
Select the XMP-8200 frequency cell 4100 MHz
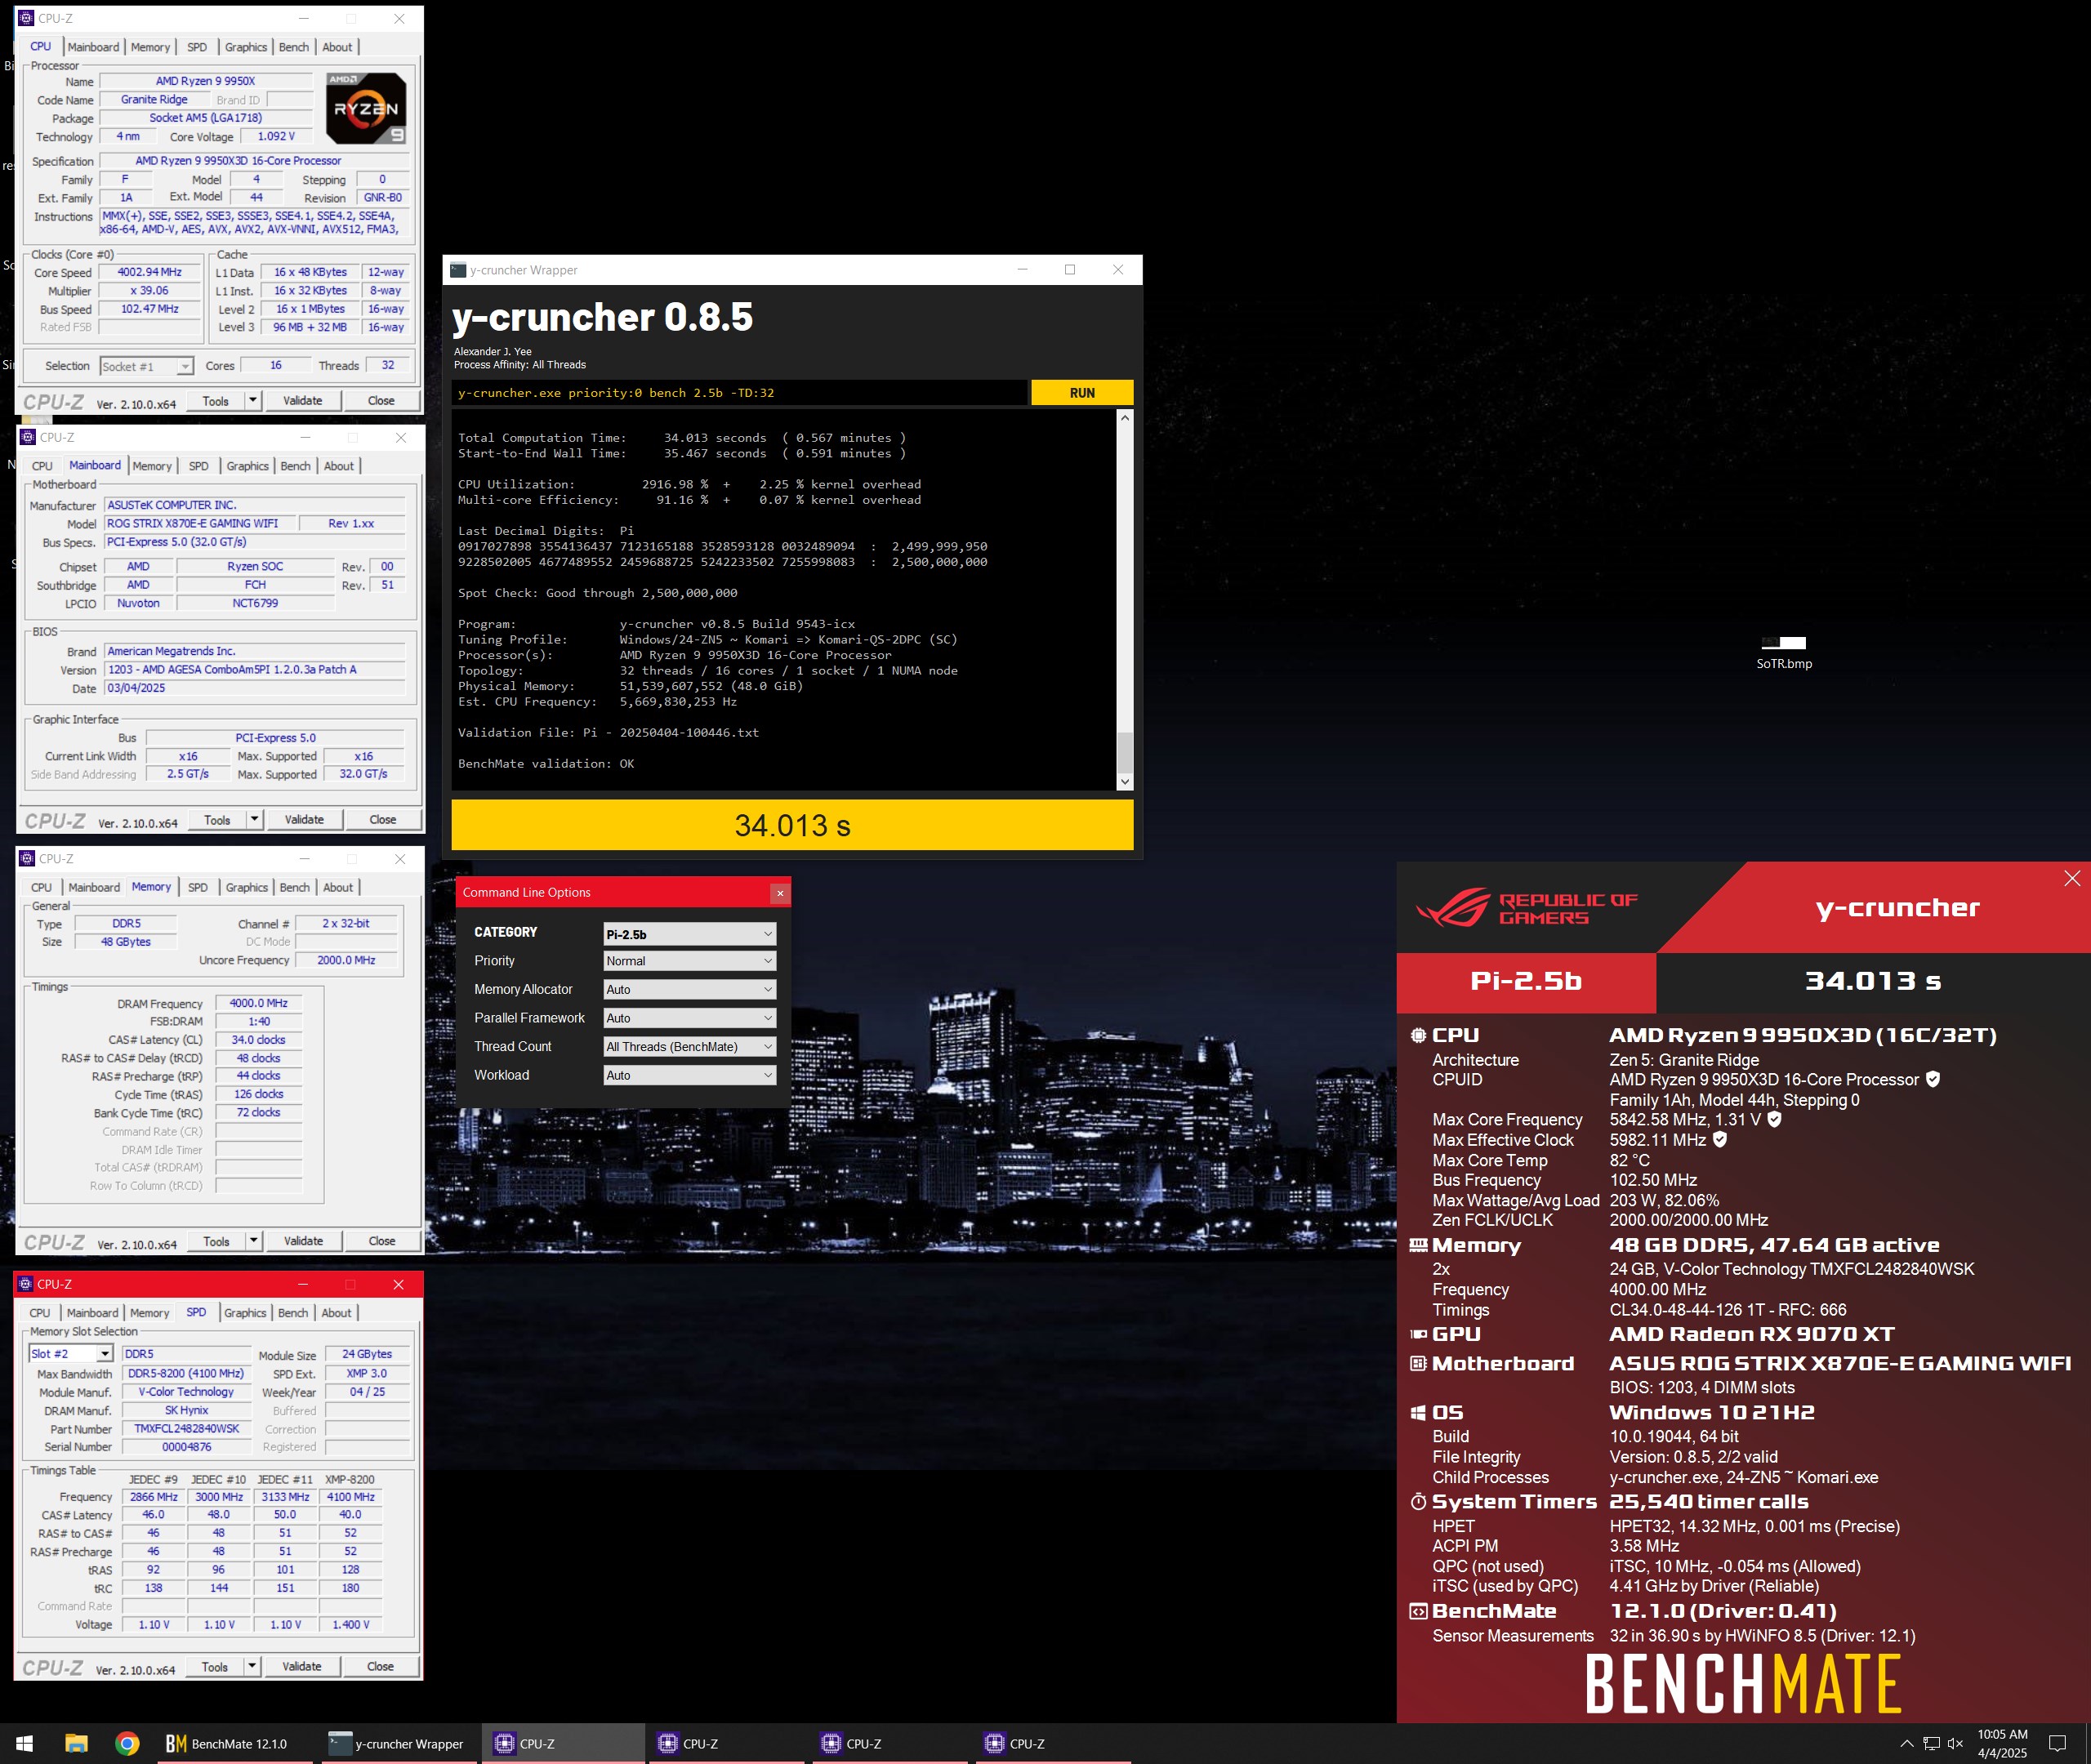point(351,1497)
